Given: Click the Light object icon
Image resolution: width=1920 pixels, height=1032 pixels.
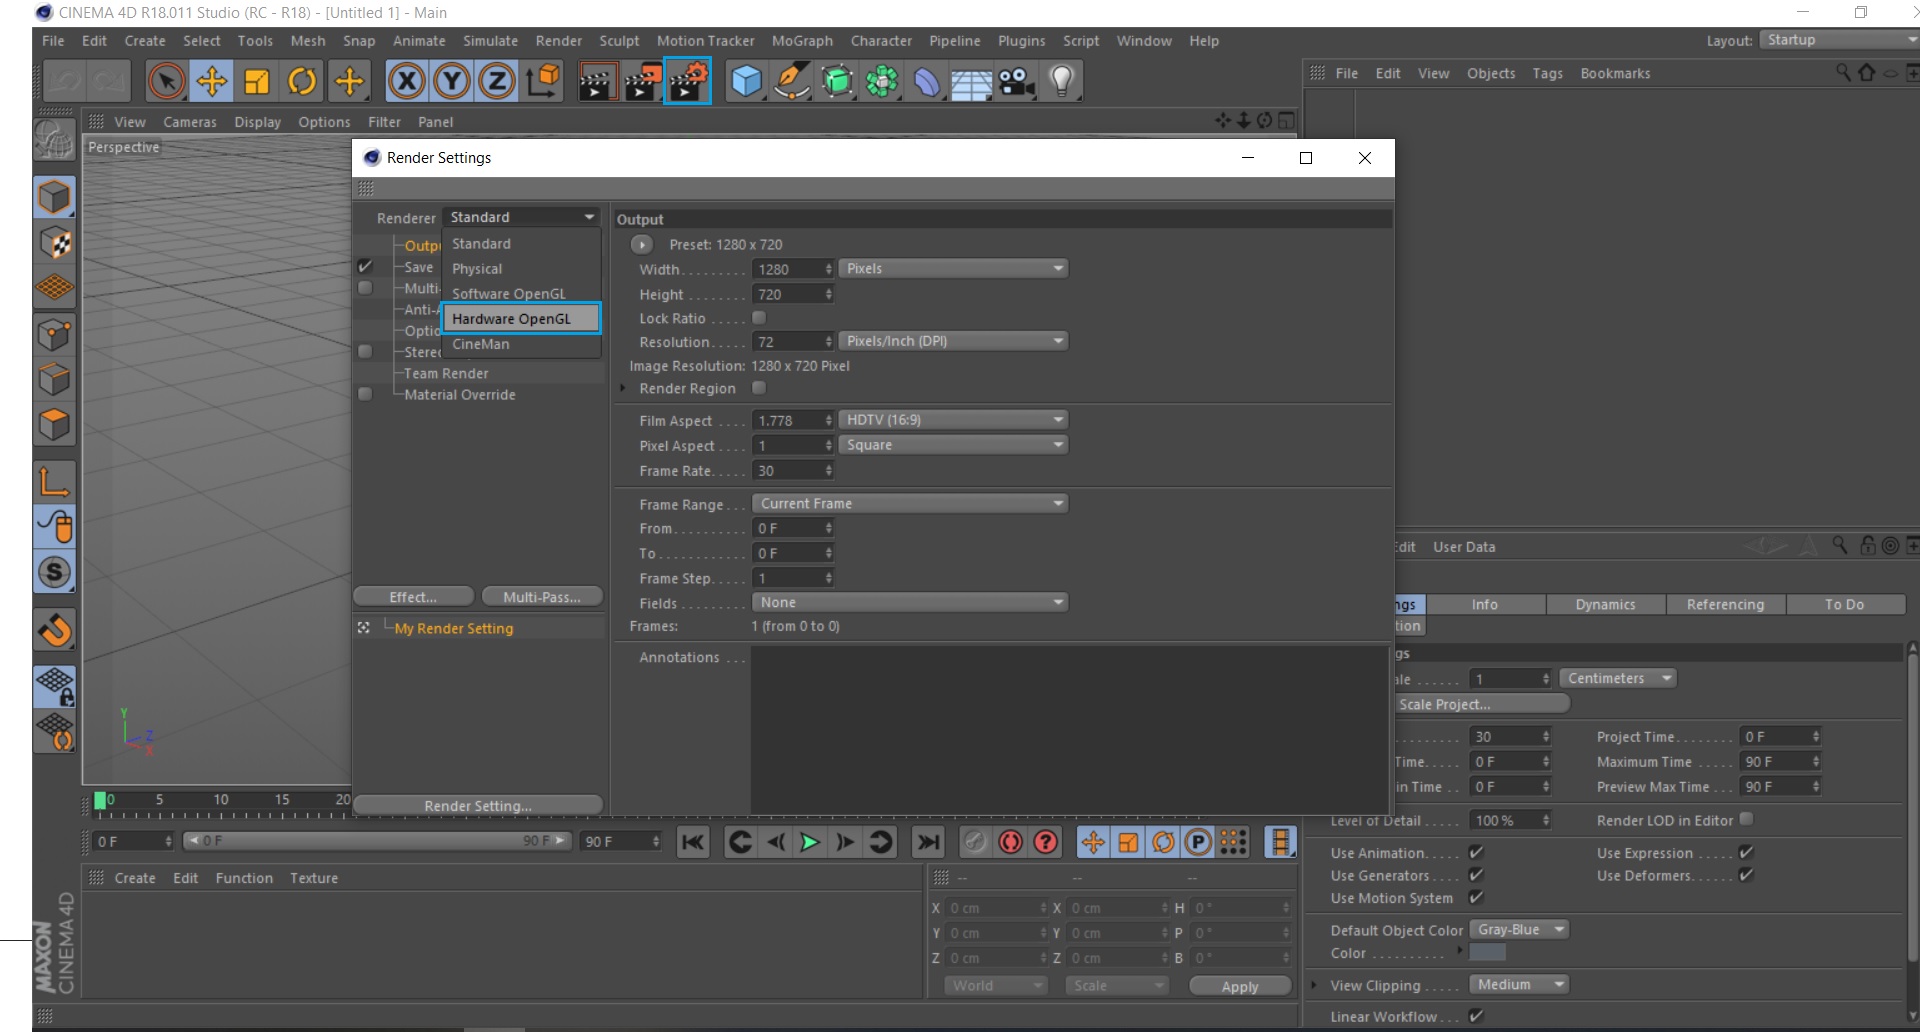Looking at the screenshot, I should [1062, 81].
